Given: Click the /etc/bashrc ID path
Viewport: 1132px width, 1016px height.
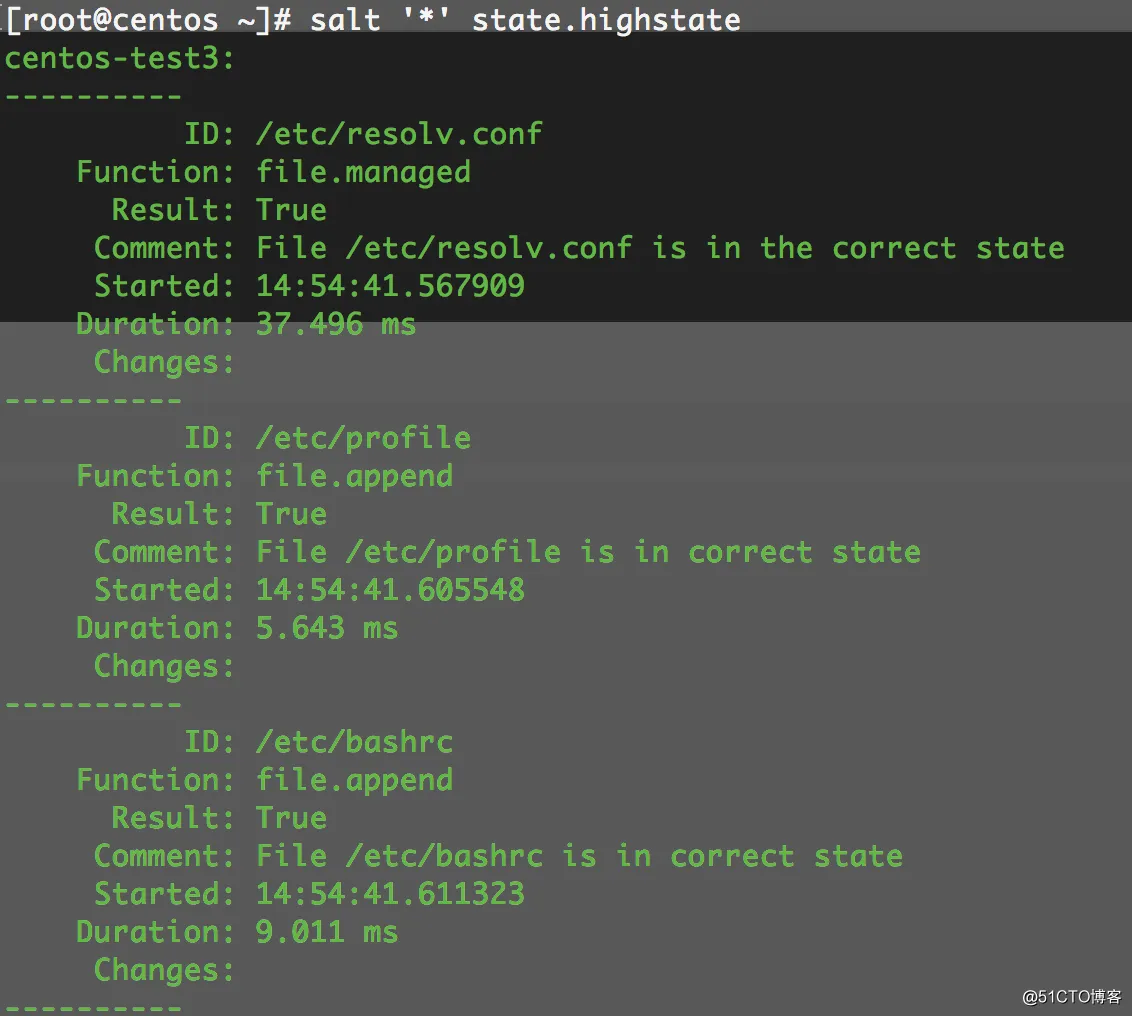Looking at the screenshot, I should (x=354, y=741).
